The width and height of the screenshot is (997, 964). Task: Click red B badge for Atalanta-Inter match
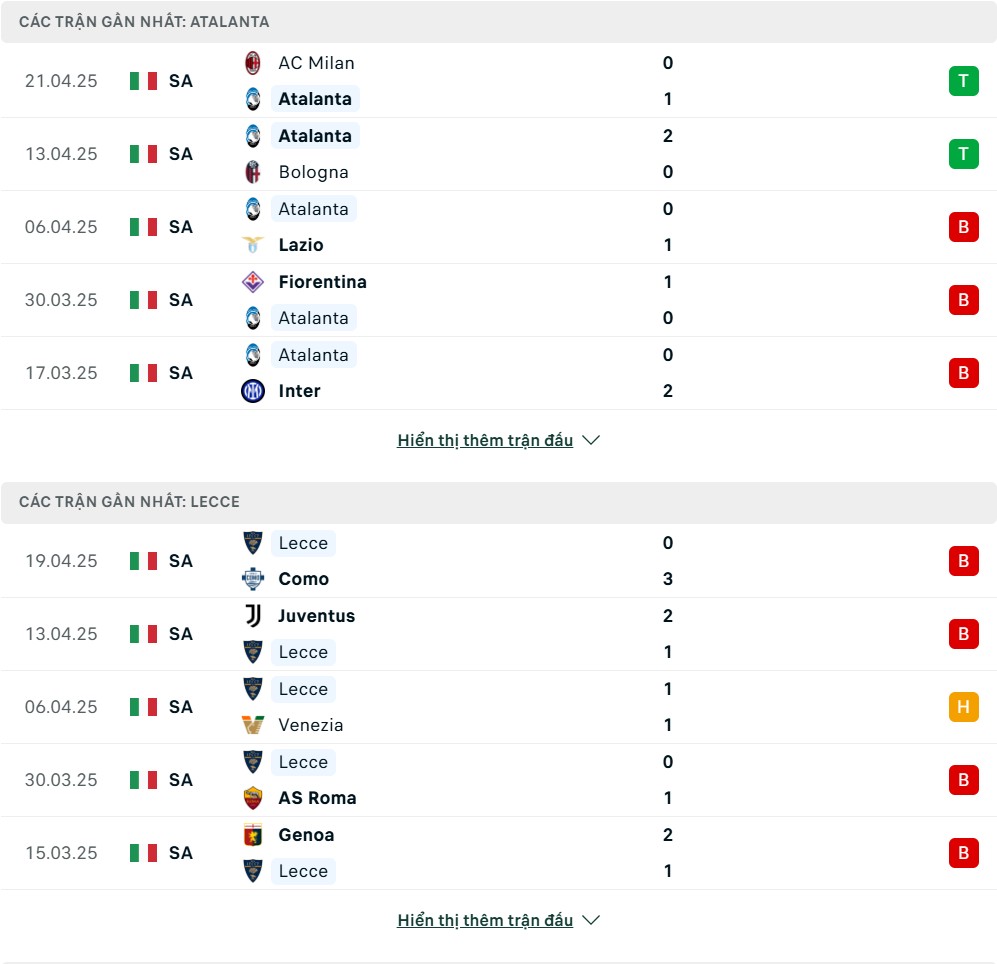963,373
